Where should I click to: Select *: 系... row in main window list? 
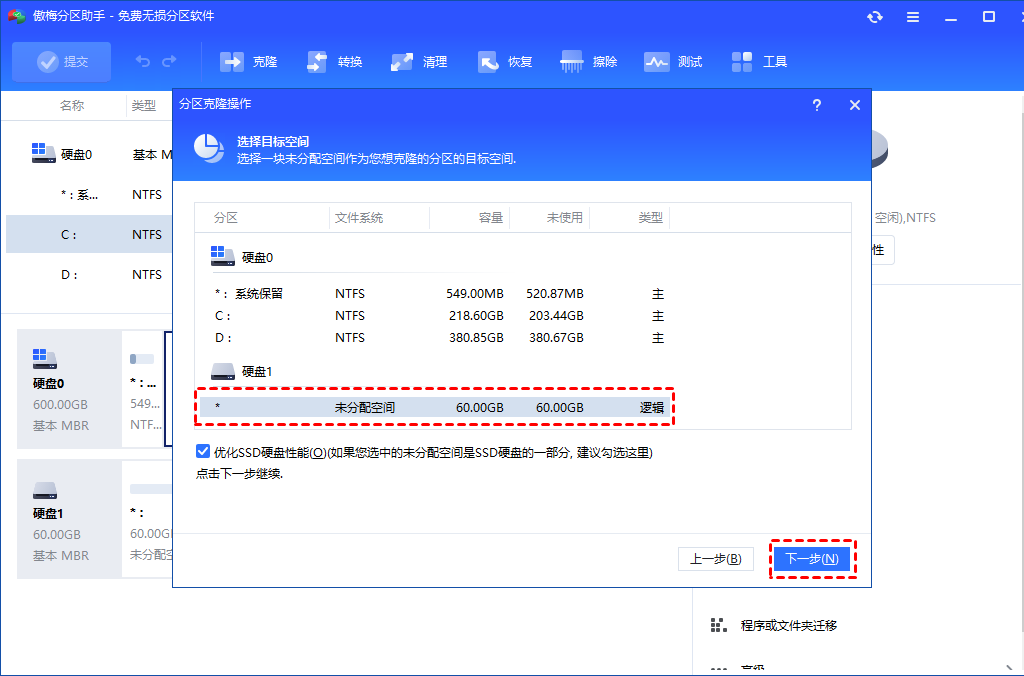pyautogui.click(x=89, y=194)
